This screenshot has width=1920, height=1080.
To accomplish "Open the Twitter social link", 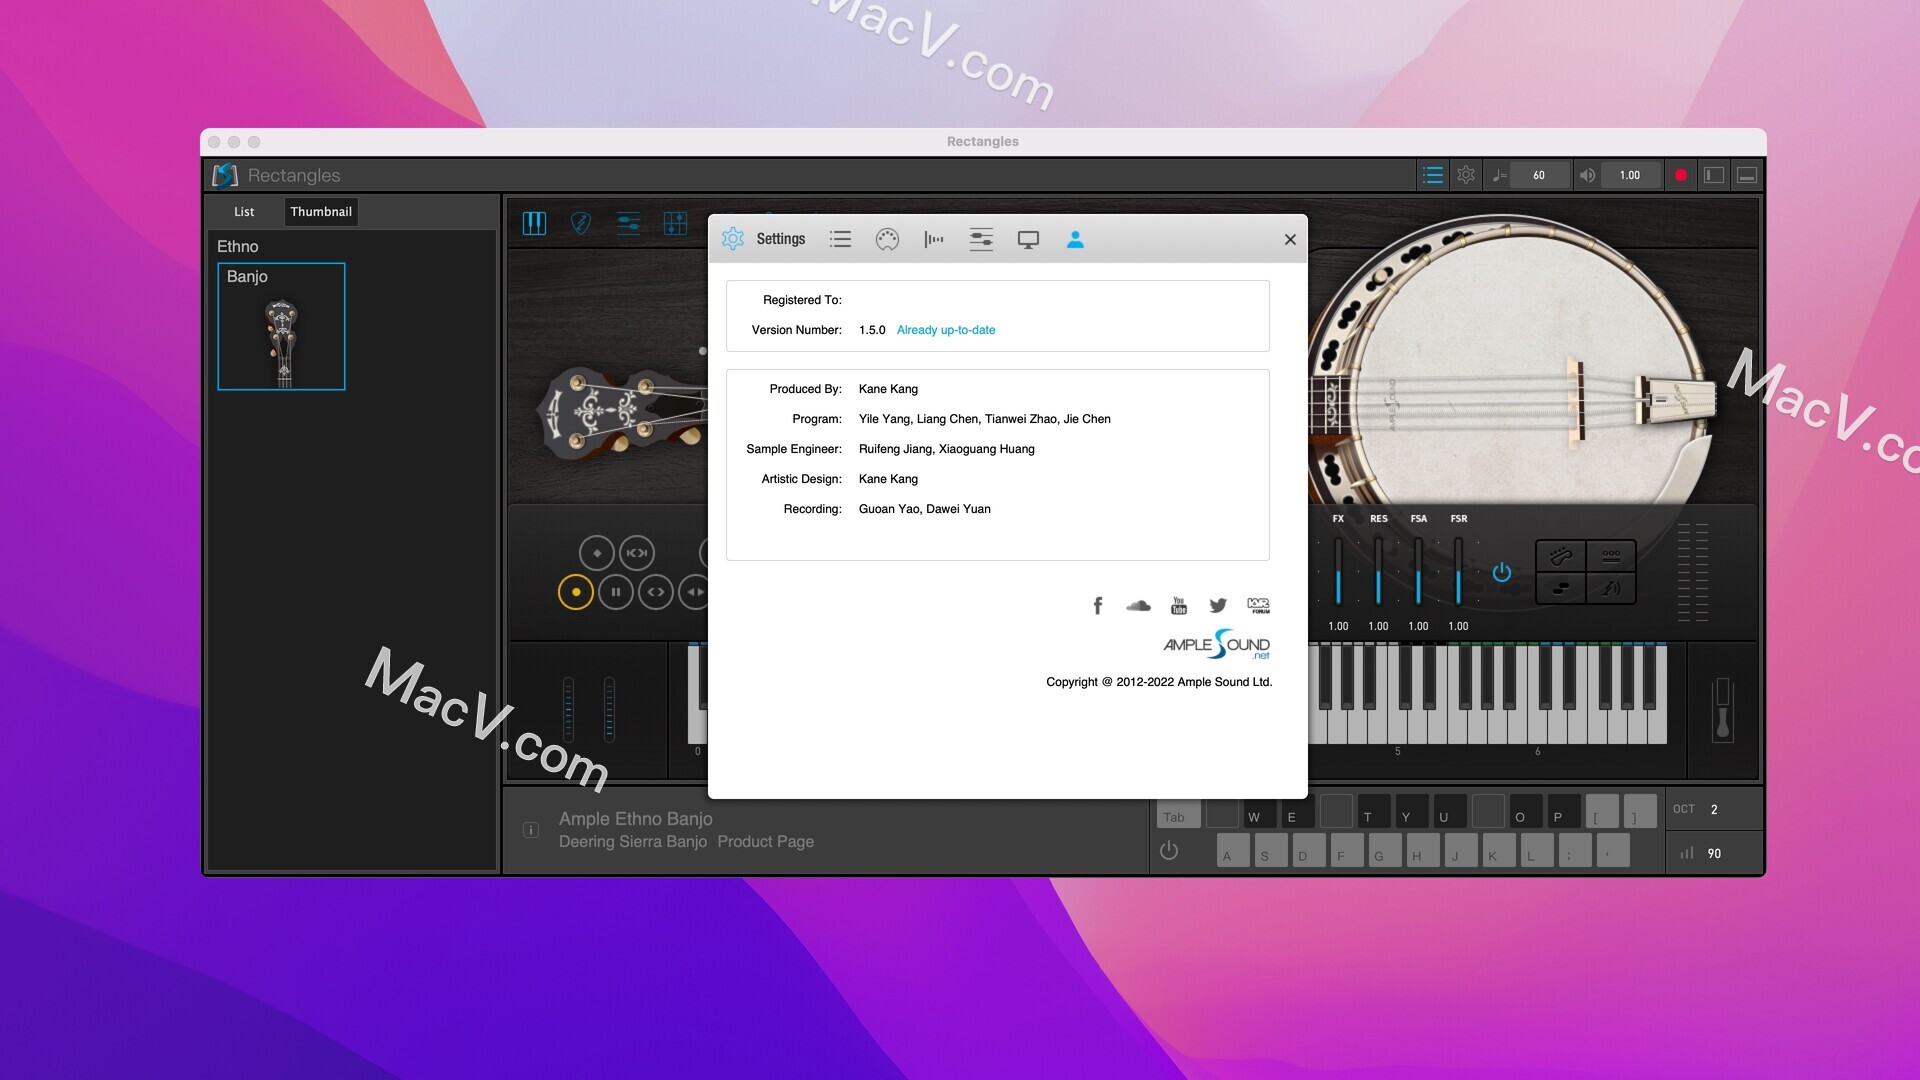I will click(x=1218, y=605).
